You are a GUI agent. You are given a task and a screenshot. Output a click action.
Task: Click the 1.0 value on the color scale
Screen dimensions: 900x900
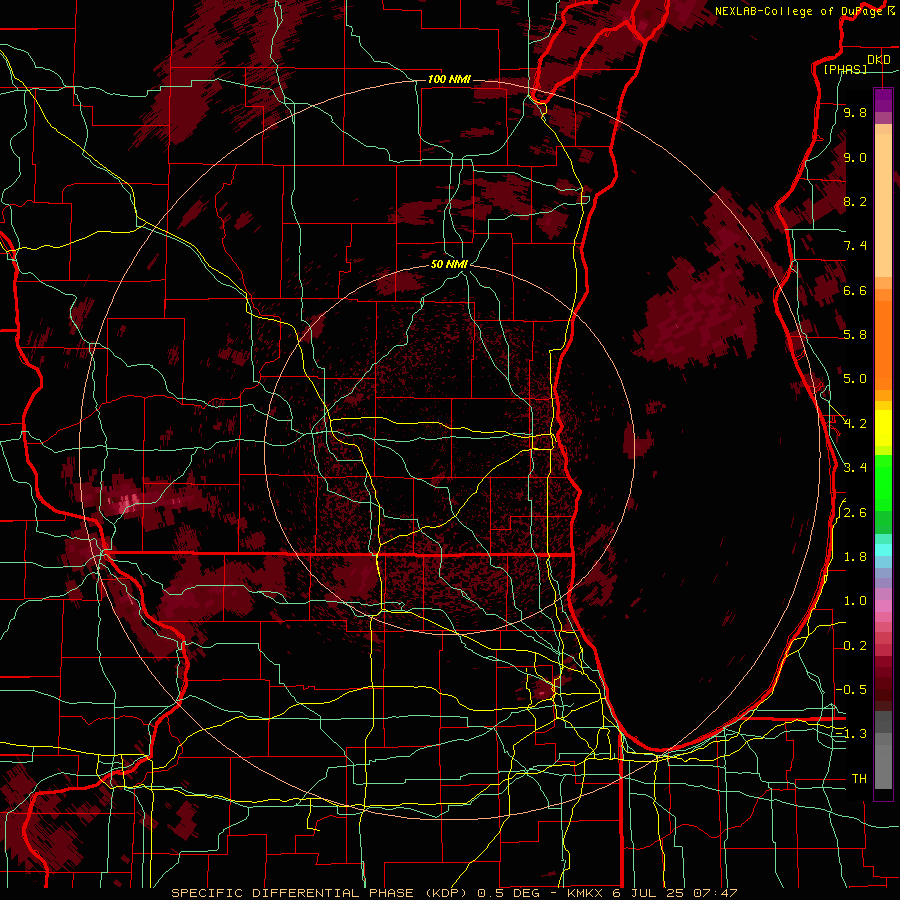[855, 601]
